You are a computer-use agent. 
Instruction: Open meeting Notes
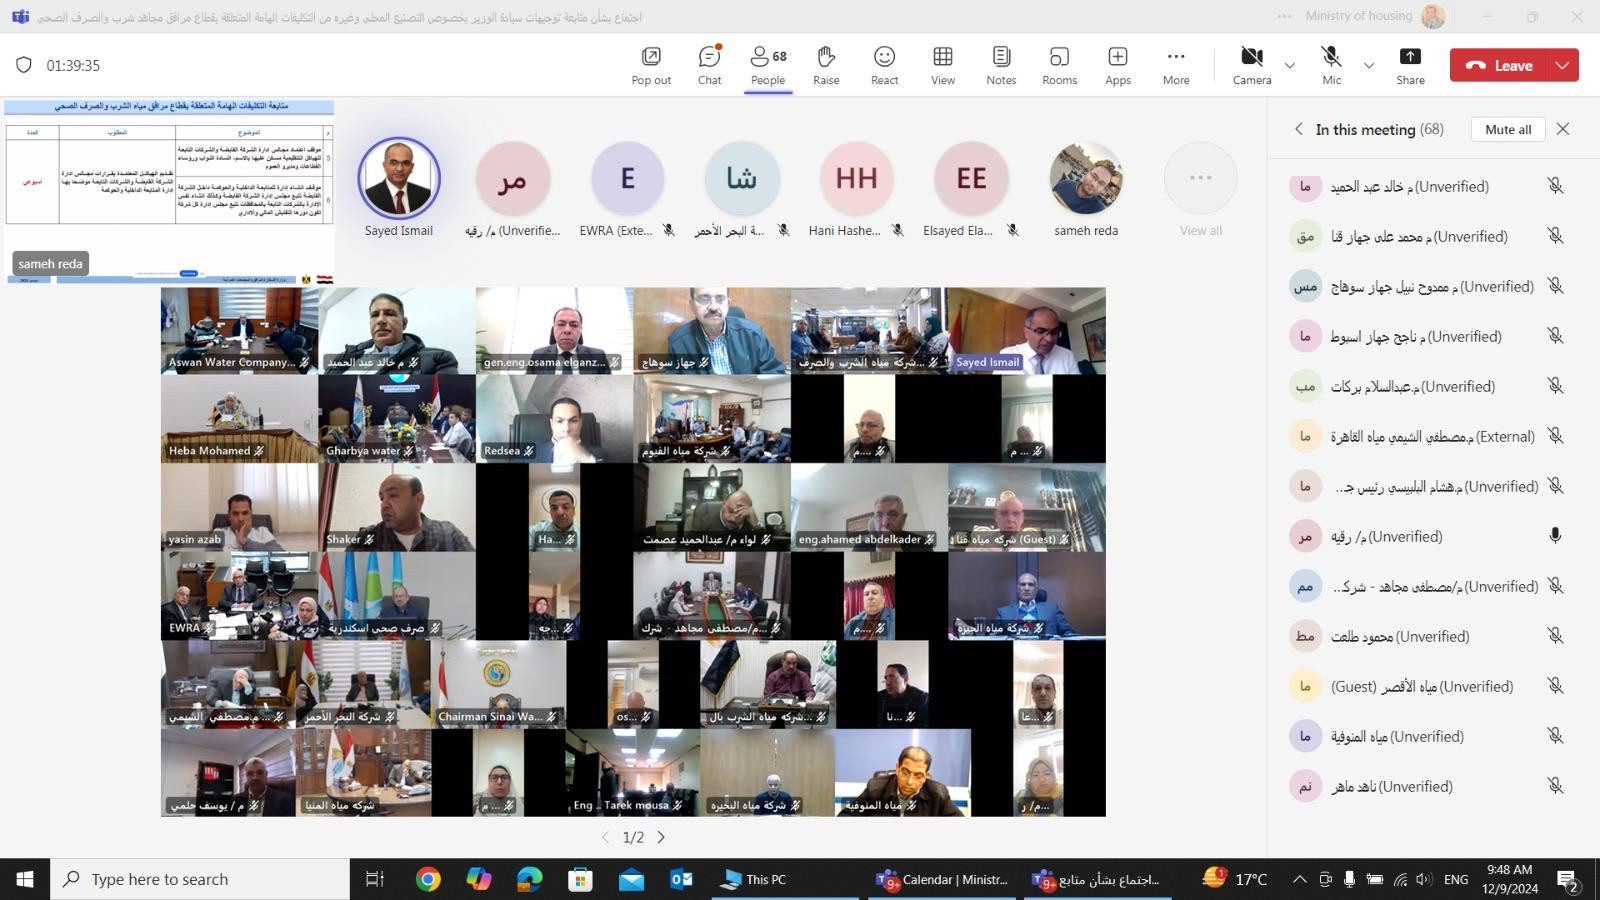pos(1001,65)
